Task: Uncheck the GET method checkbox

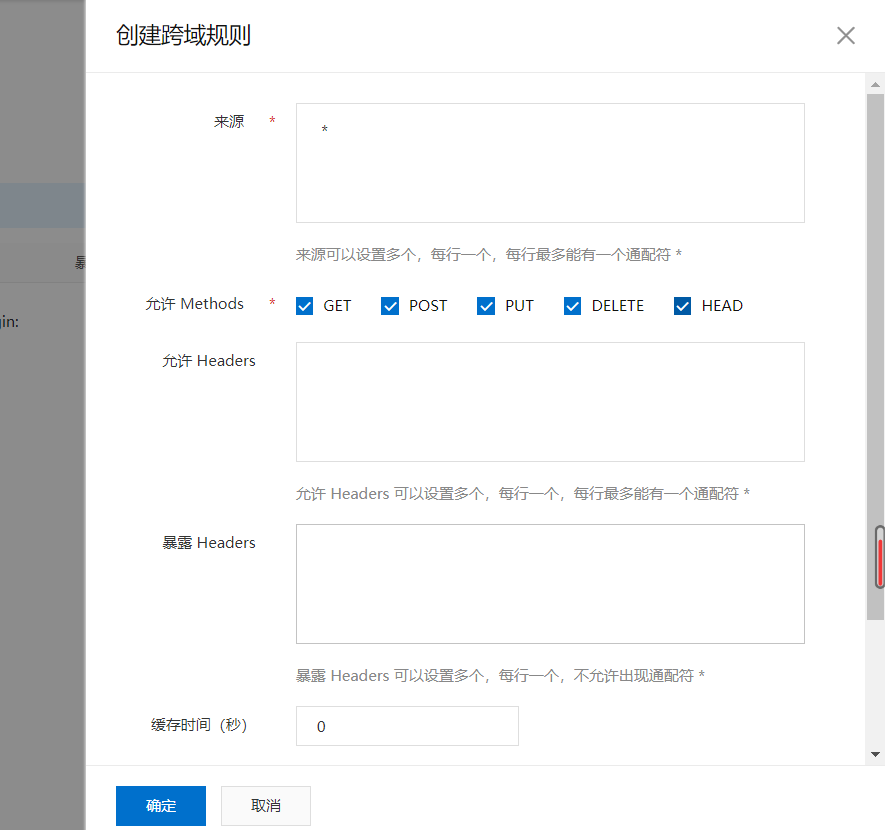Action: (x=305, y=306)
